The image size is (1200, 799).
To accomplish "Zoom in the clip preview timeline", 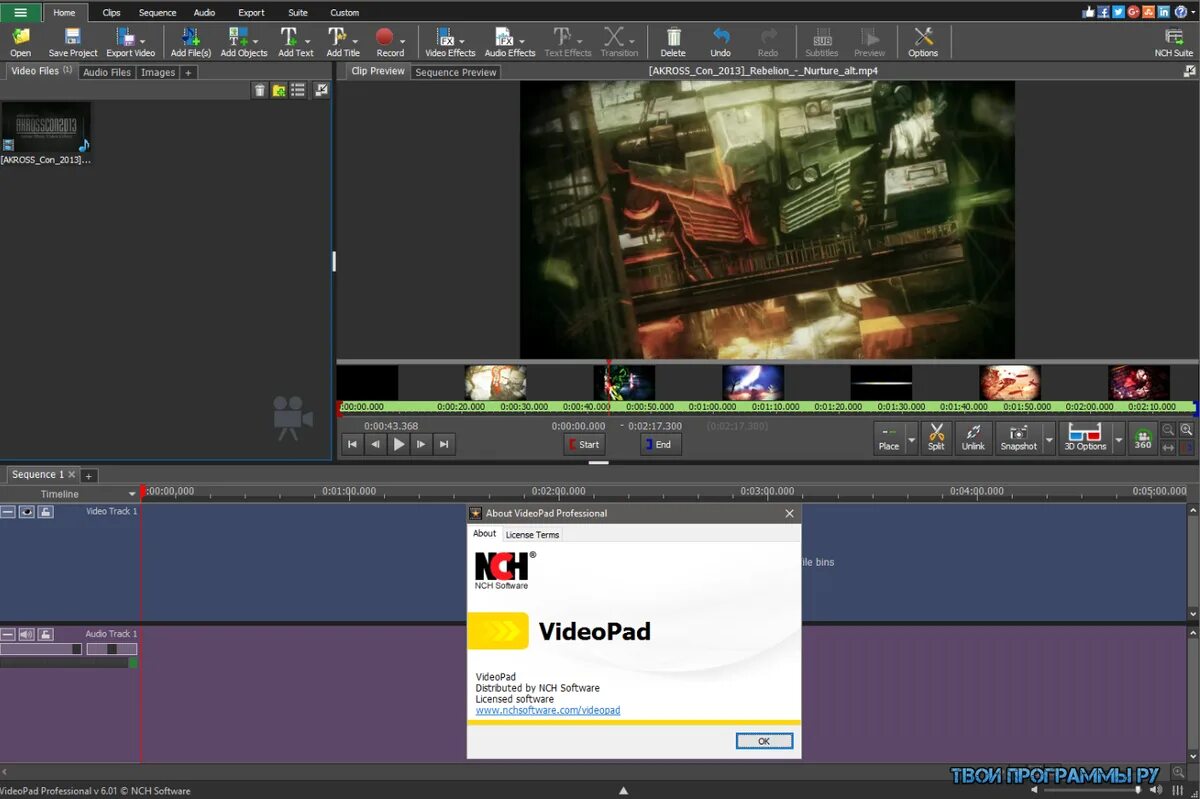I will 1187,429.
